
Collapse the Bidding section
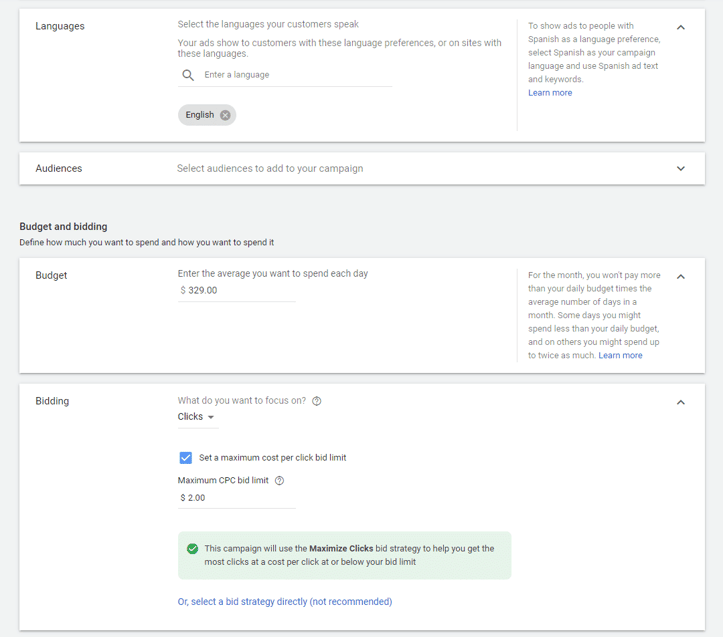coord(681,402)
